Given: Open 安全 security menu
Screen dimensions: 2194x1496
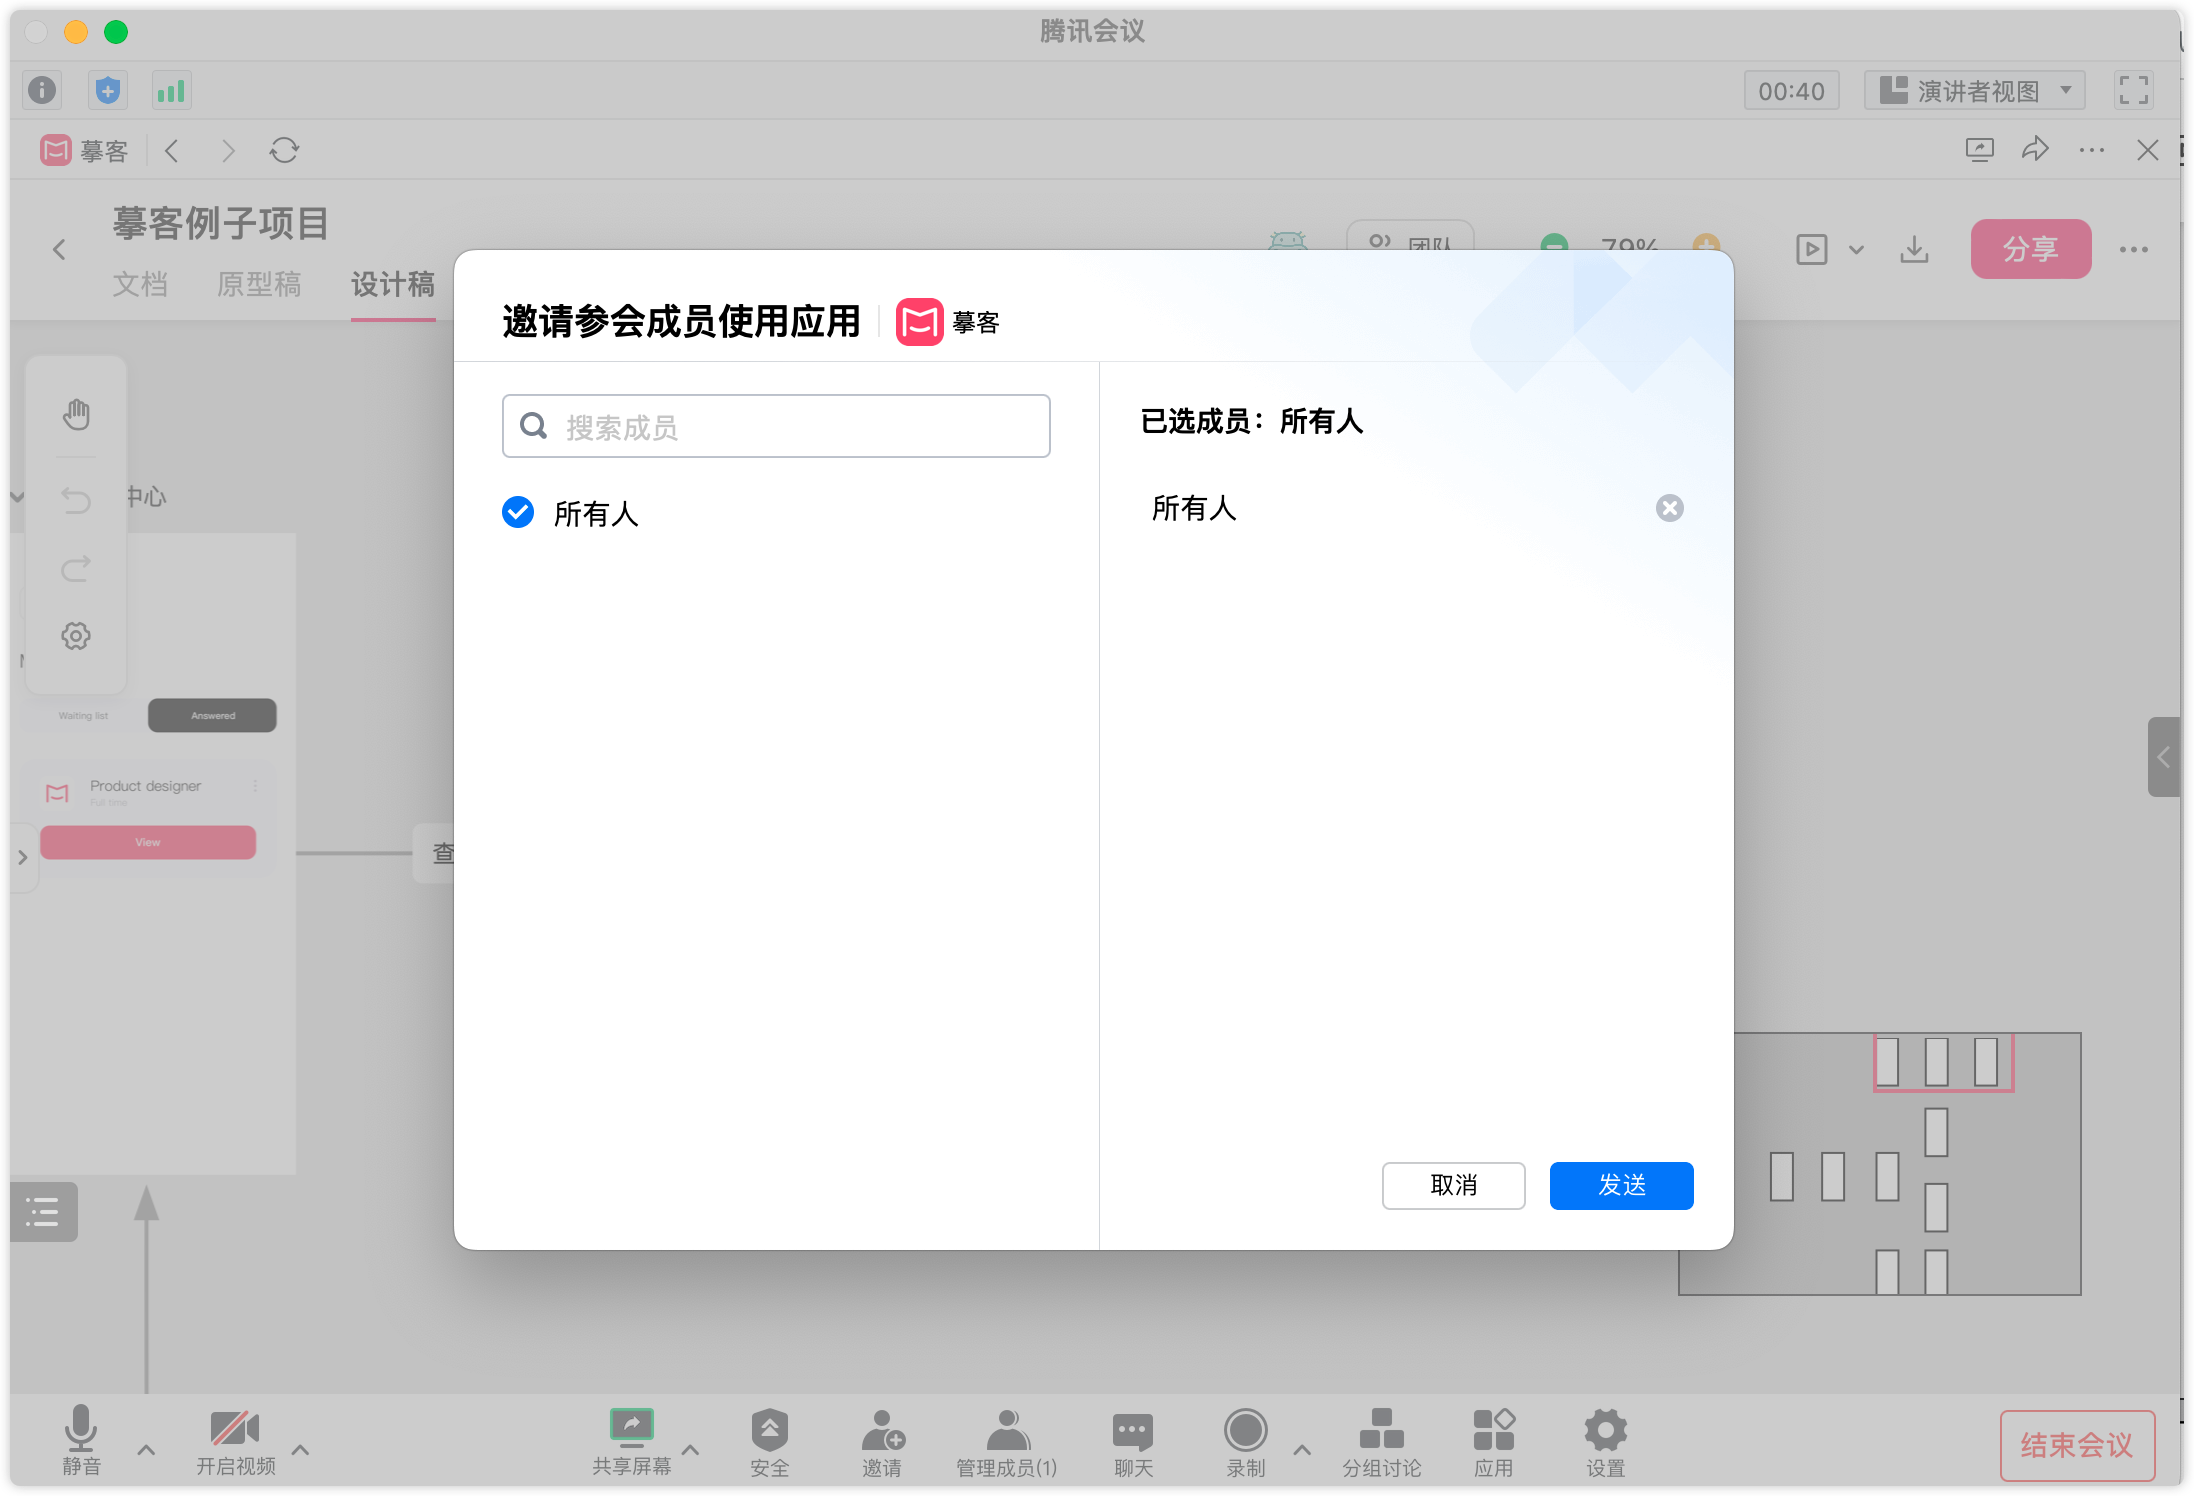Looking at the screenshot, I should click(x=769, y=1442).
